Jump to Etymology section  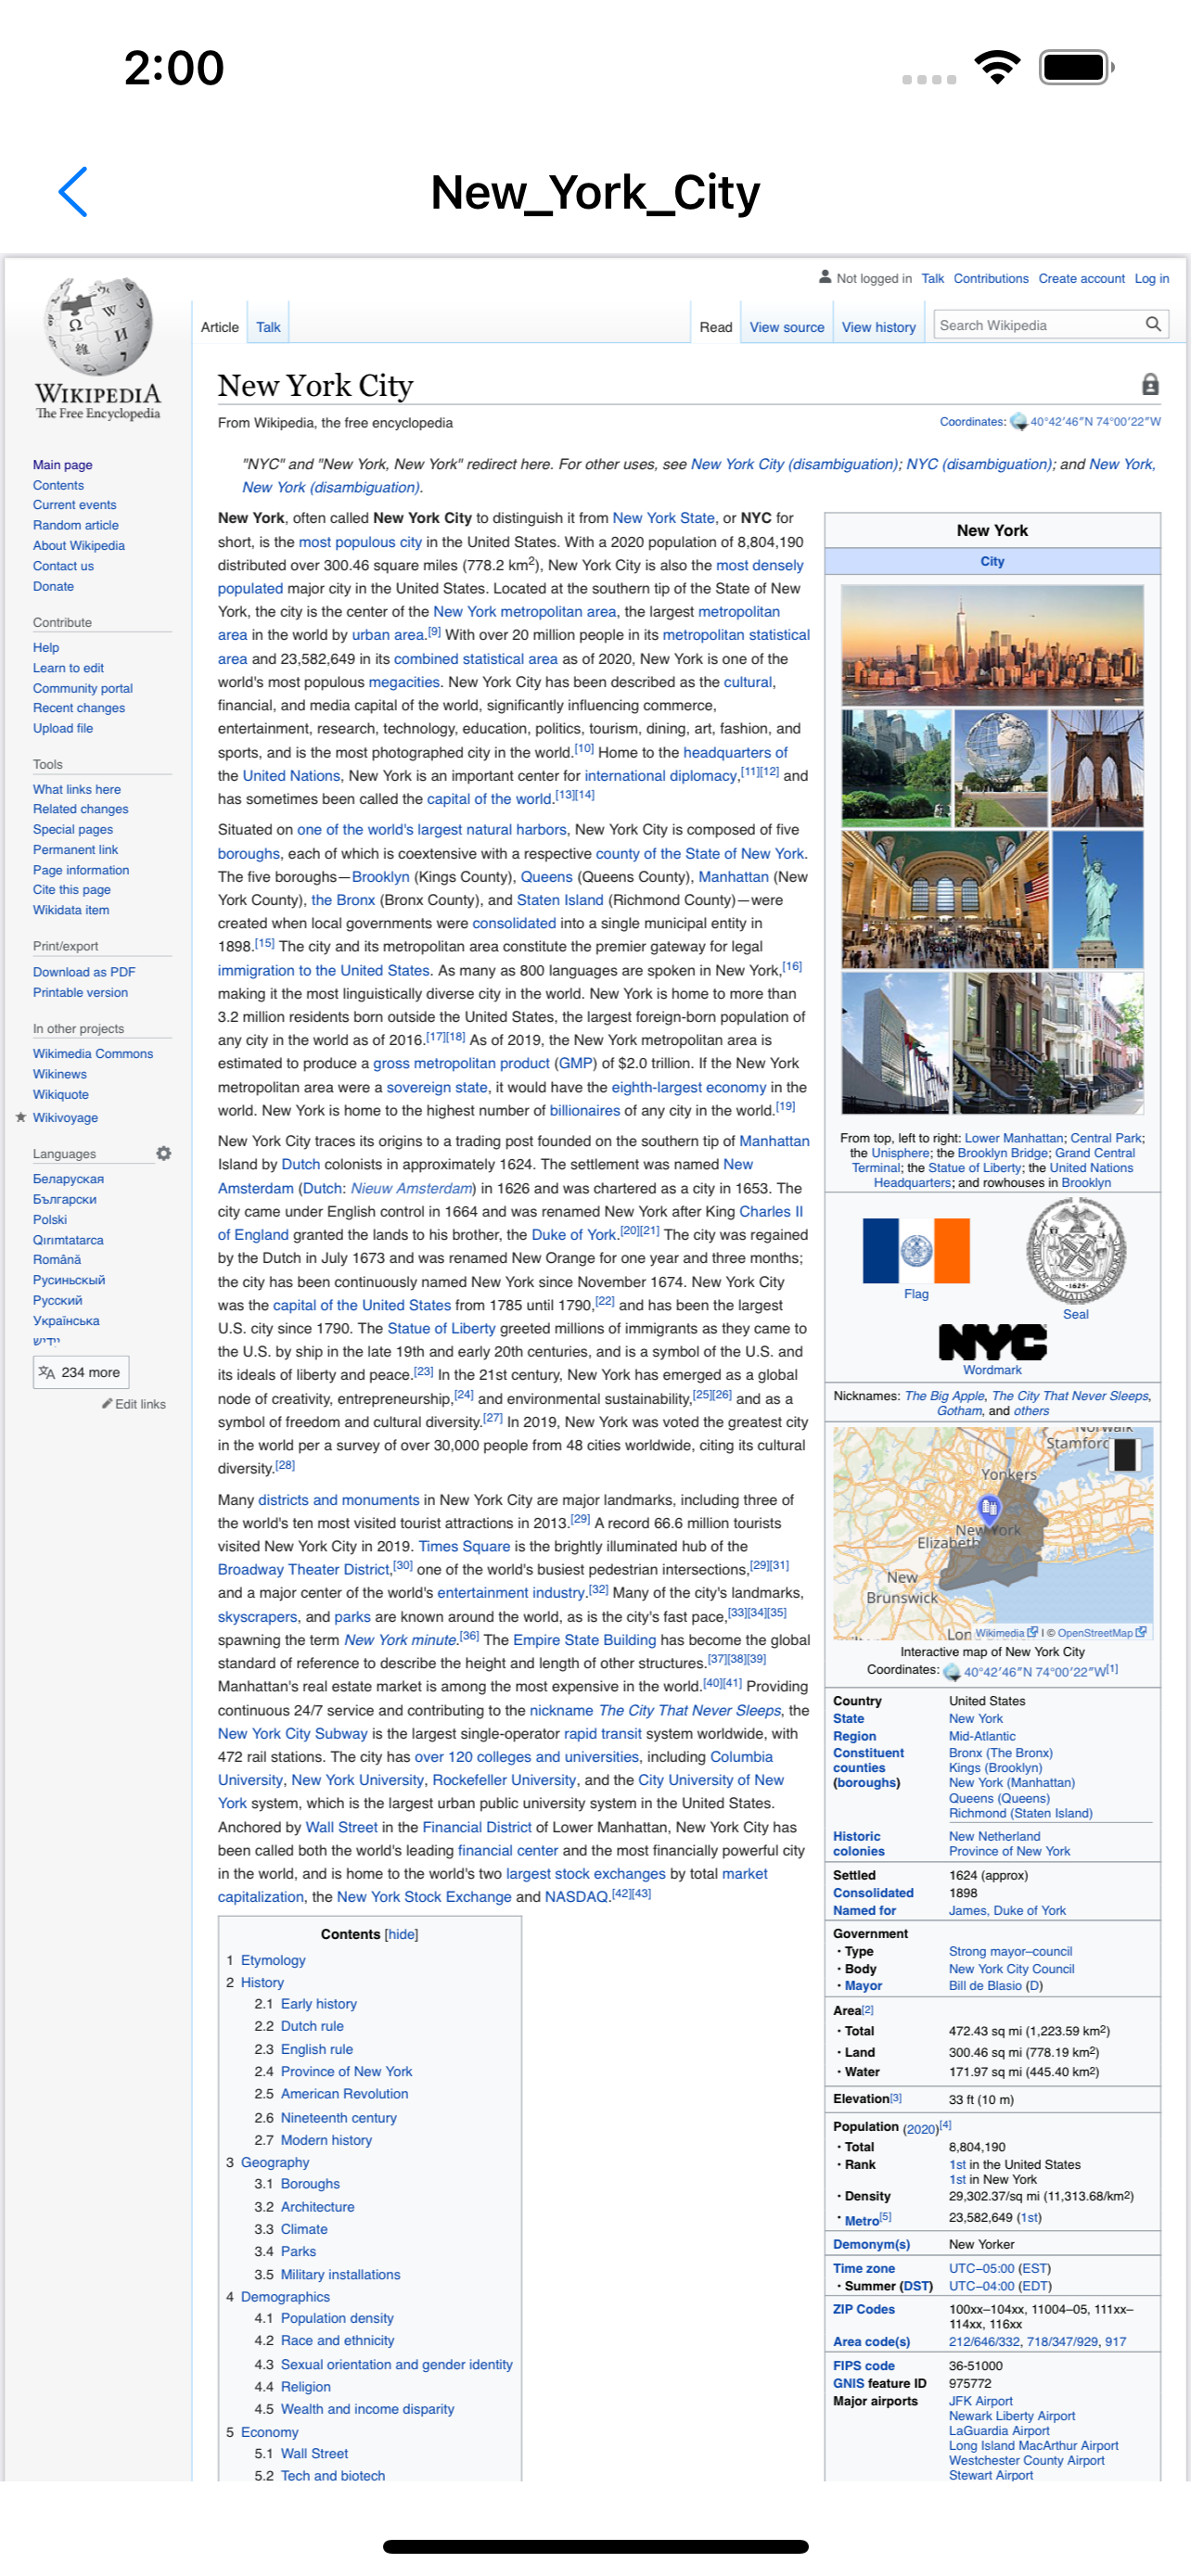(273, 1959)
